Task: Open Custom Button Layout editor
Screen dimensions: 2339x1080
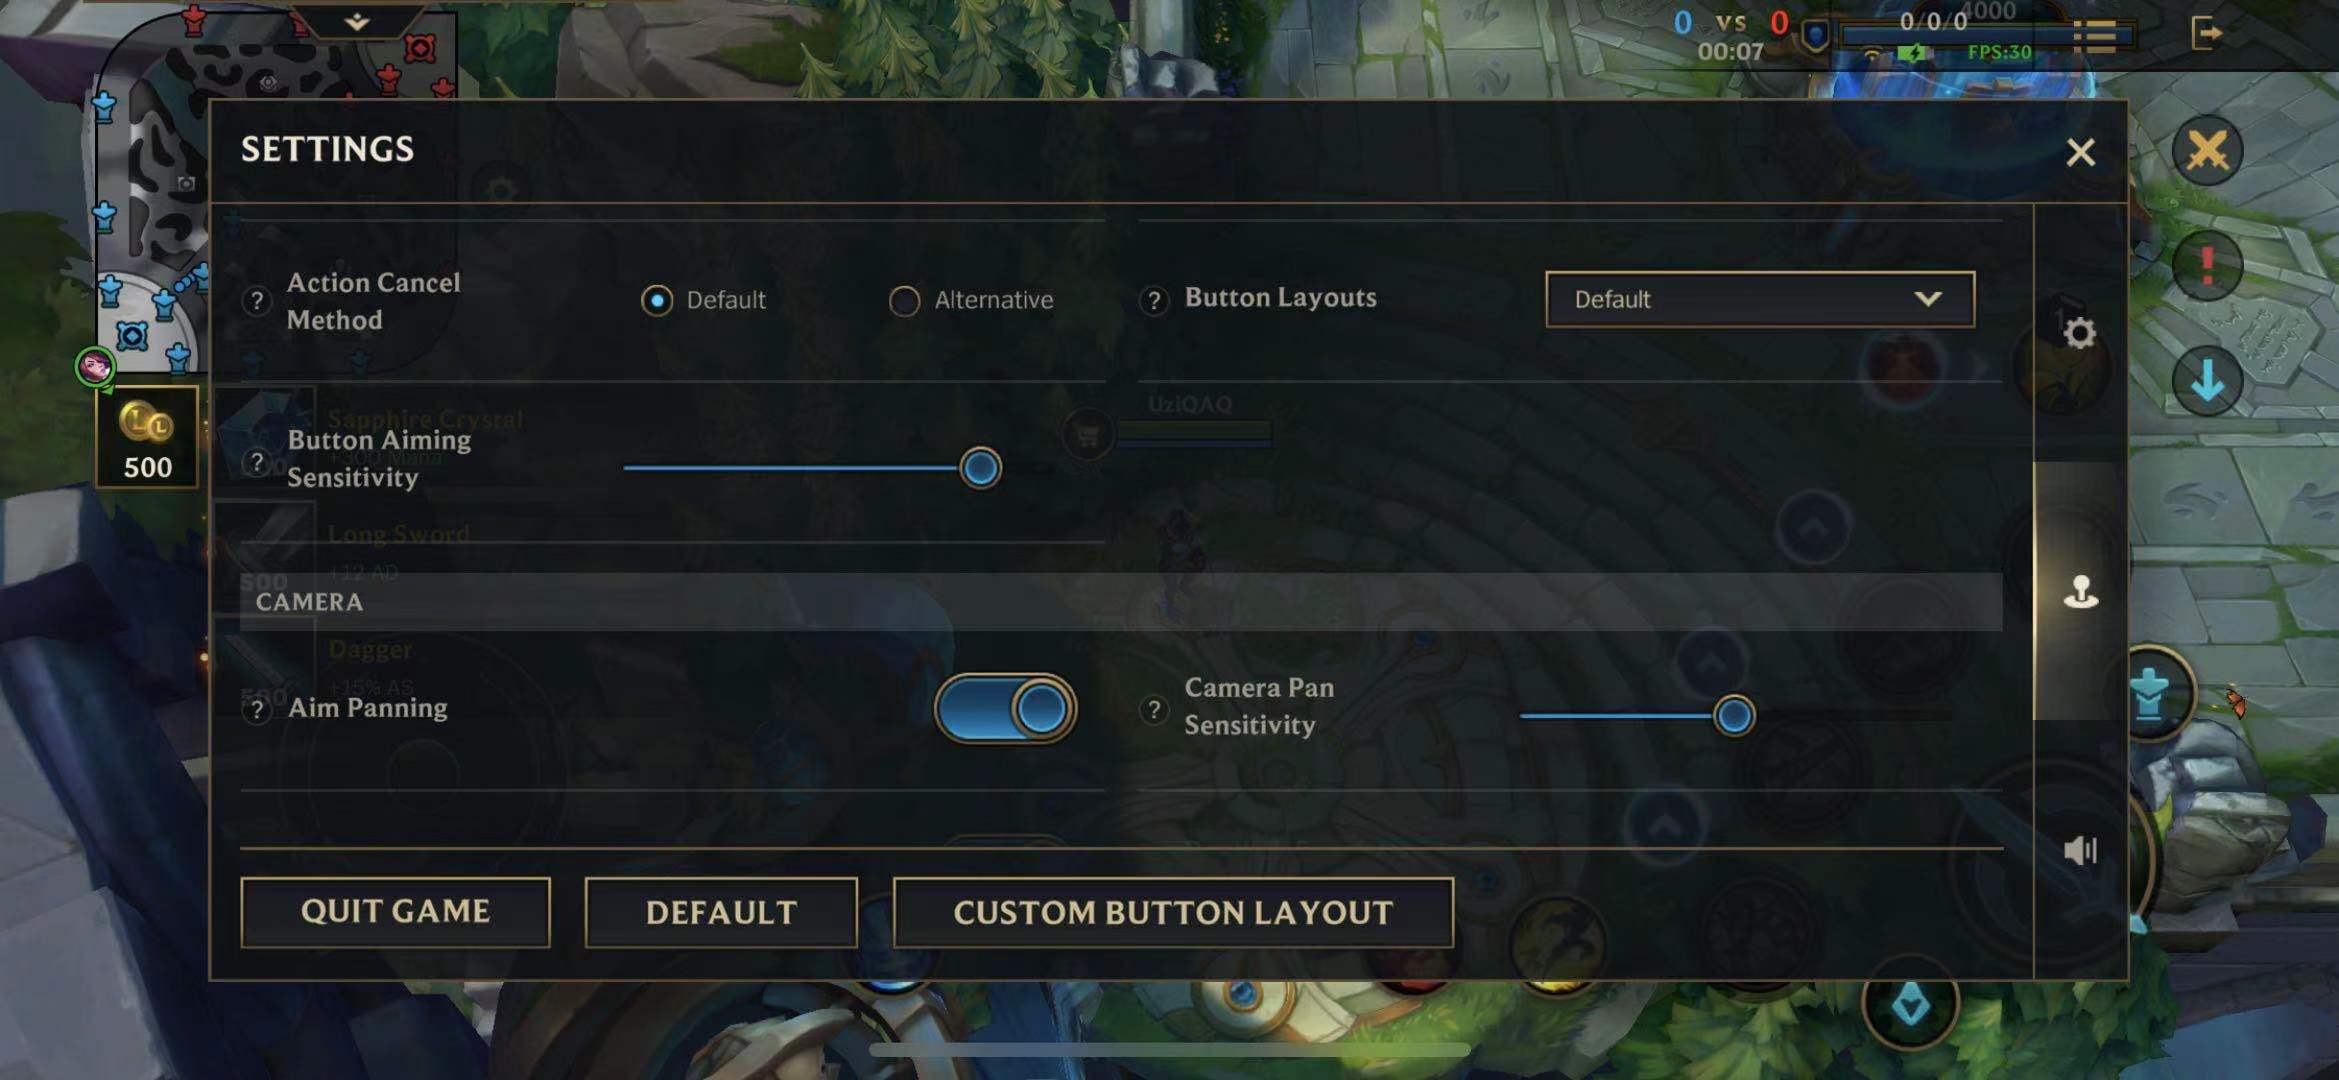Action: 1173,912
